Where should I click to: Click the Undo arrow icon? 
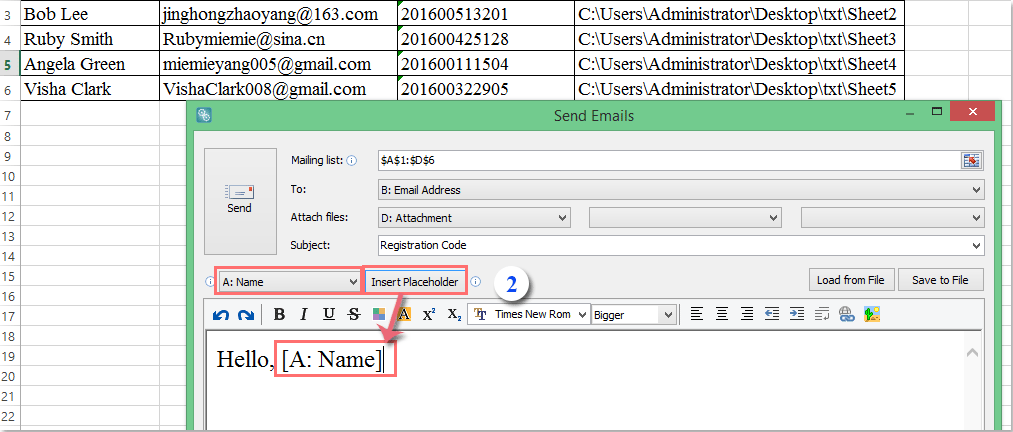pyautogui.click(x=221, y=315)
